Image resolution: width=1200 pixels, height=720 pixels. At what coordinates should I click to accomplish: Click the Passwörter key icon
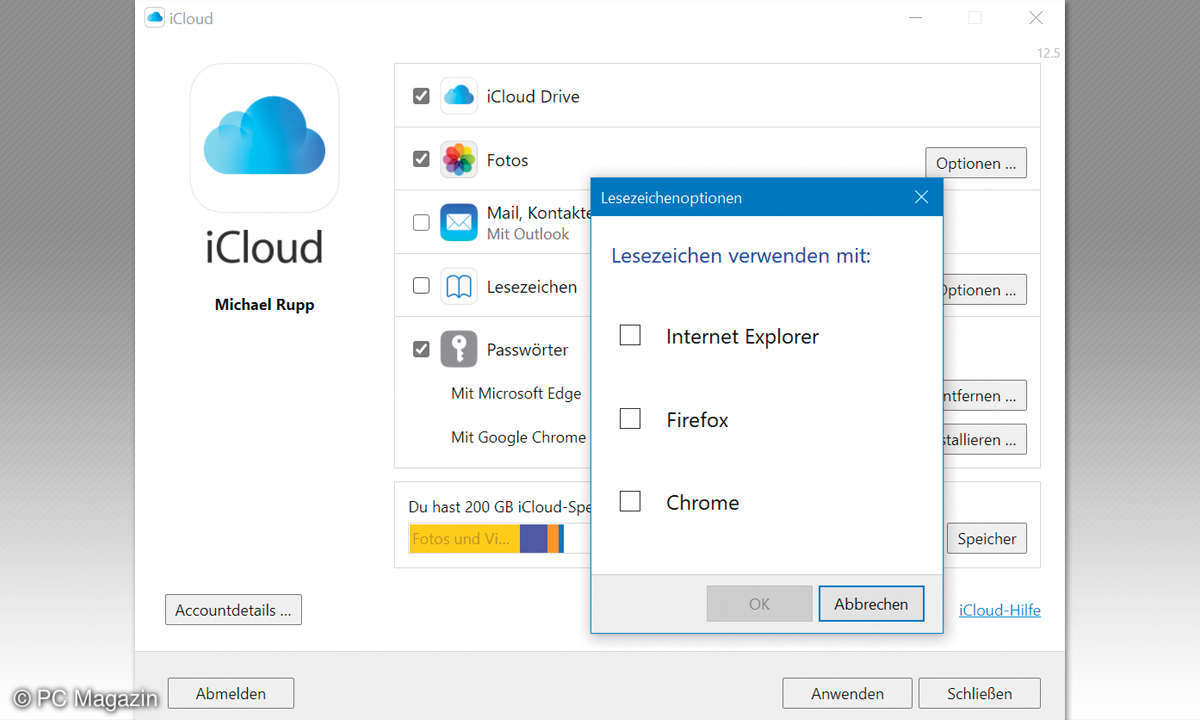coord(459,349)
